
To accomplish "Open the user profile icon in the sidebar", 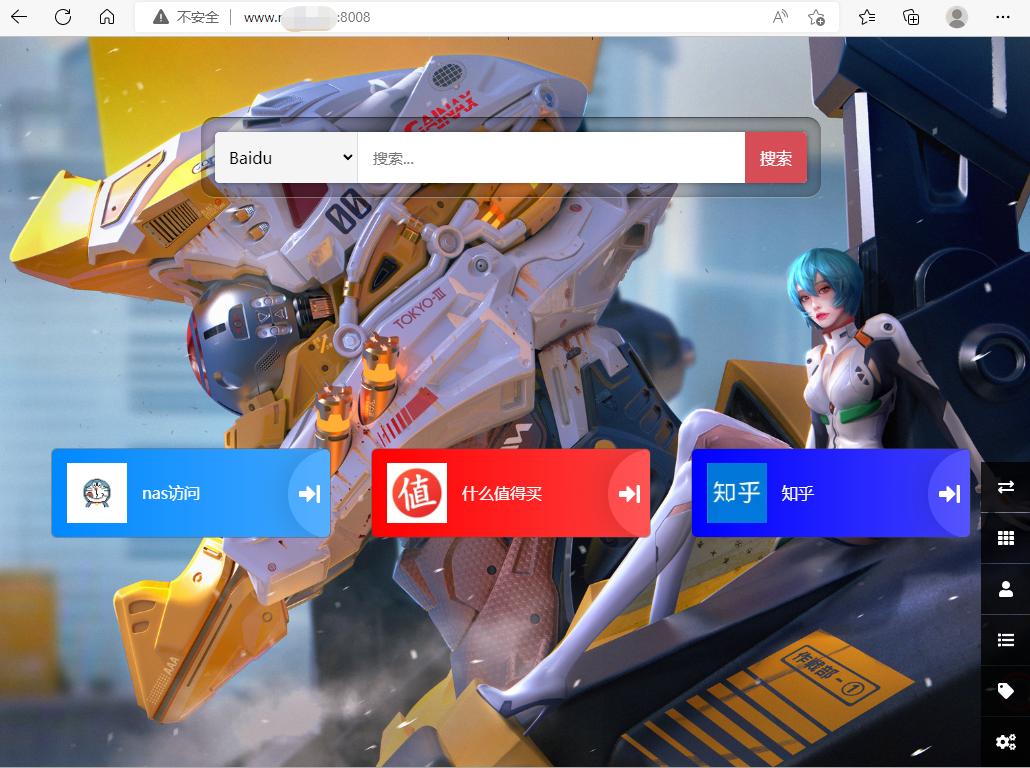I will 1005,588.
